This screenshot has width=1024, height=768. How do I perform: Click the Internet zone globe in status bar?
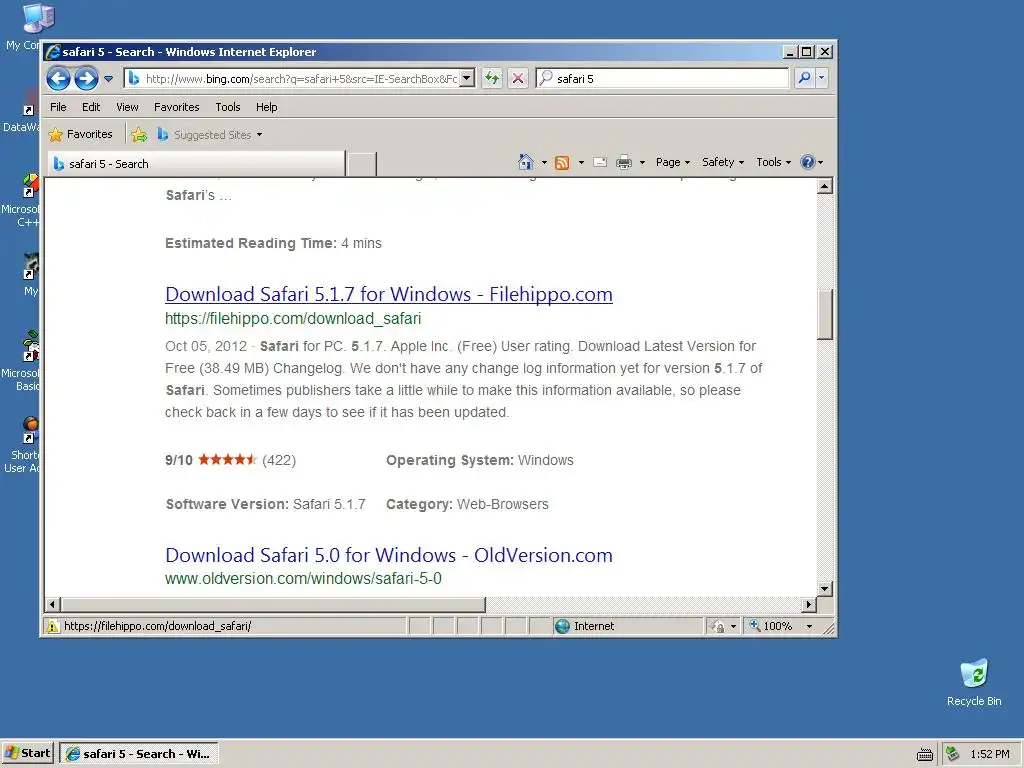pyautogui.click(x=562, y=626)
